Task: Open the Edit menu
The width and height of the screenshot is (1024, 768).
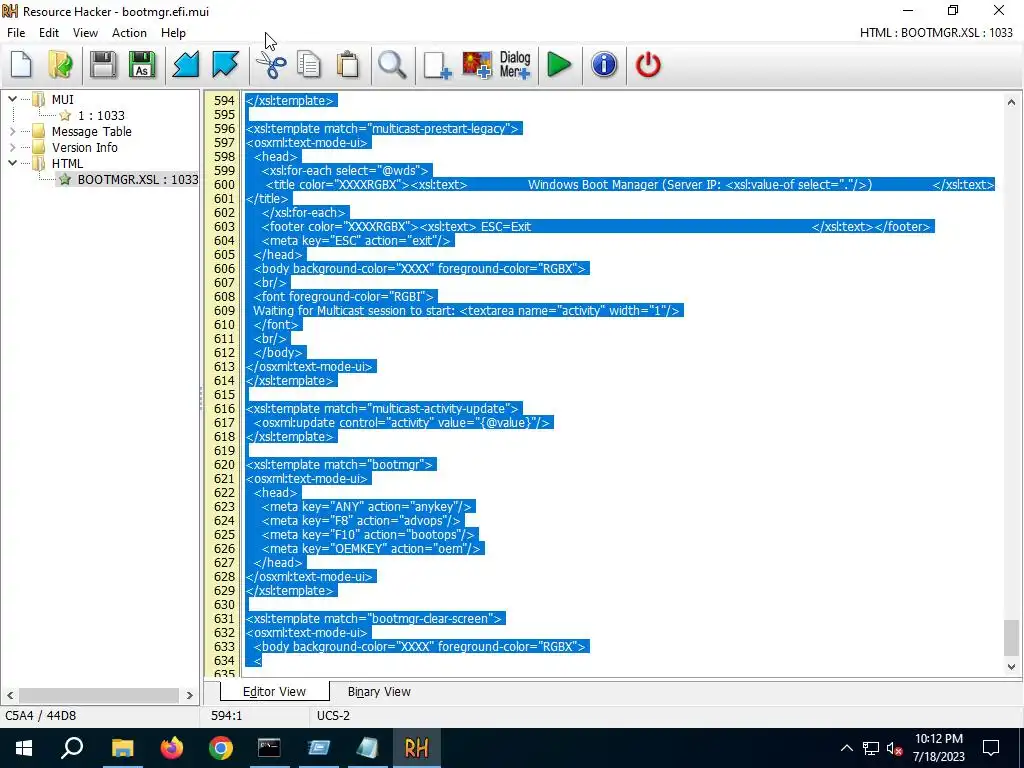Action: (49, 33)
